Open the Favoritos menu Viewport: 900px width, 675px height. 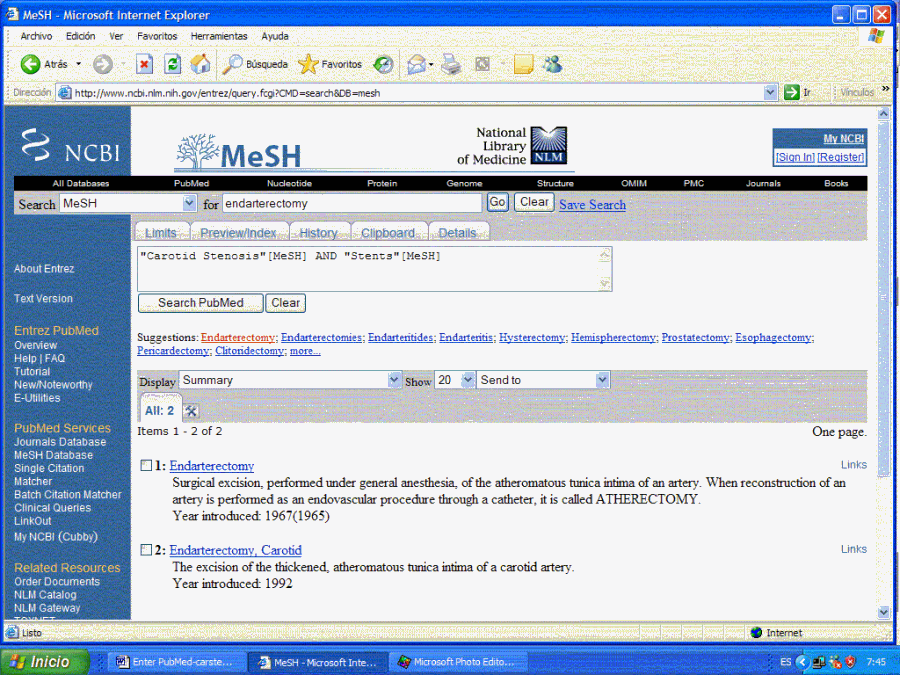tap(156, 36)
